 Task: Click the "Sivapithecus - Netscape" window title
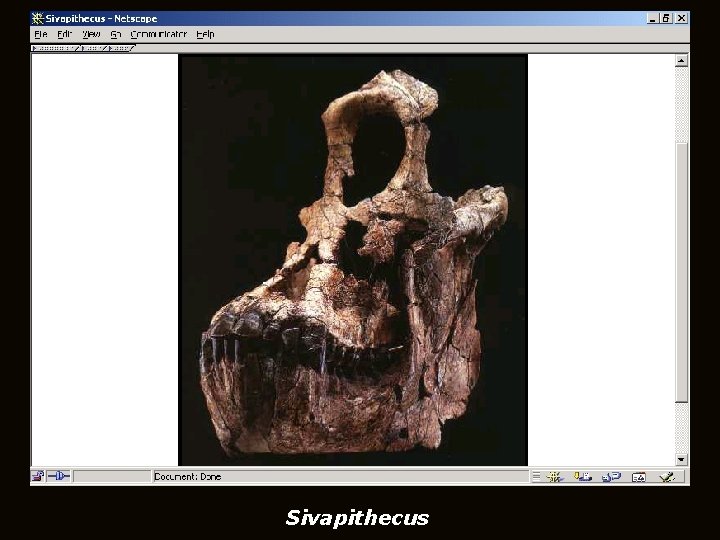[x=101, y=19]
